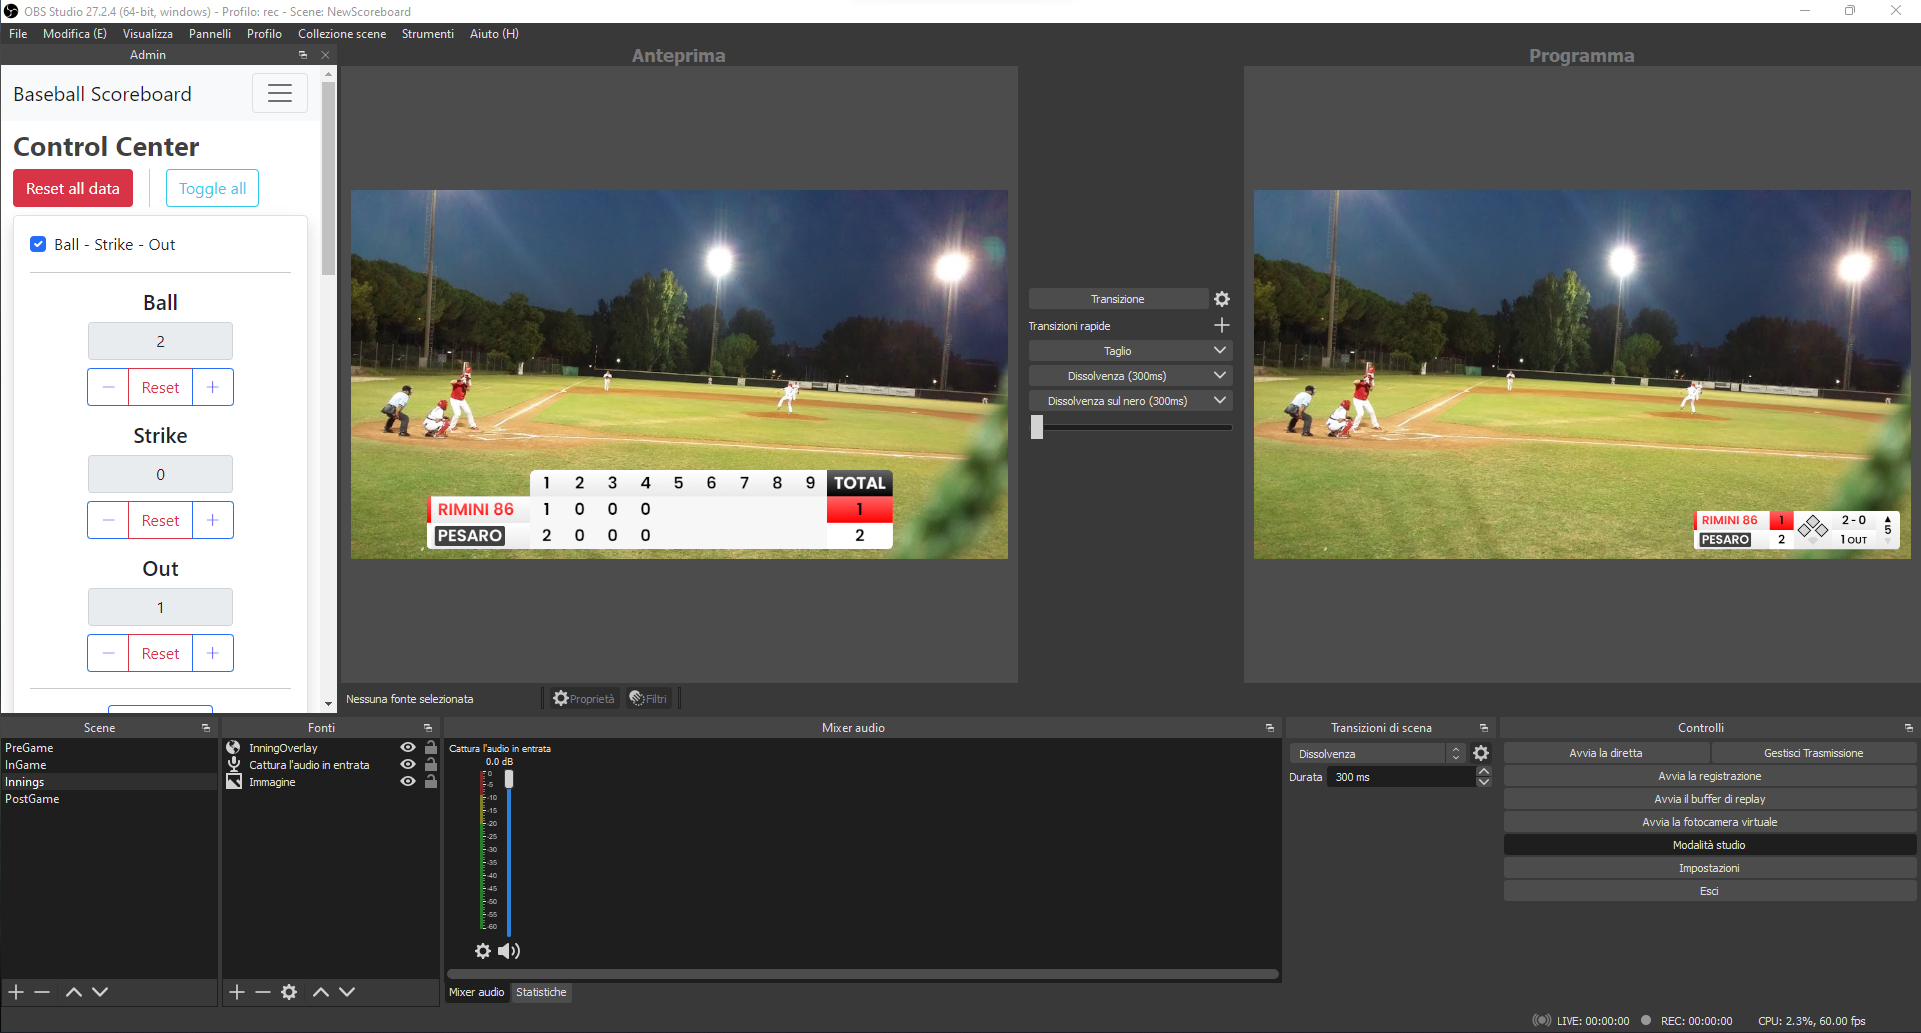Add a new scene with plus icon

pyautogui.click(x=16, y=992)
